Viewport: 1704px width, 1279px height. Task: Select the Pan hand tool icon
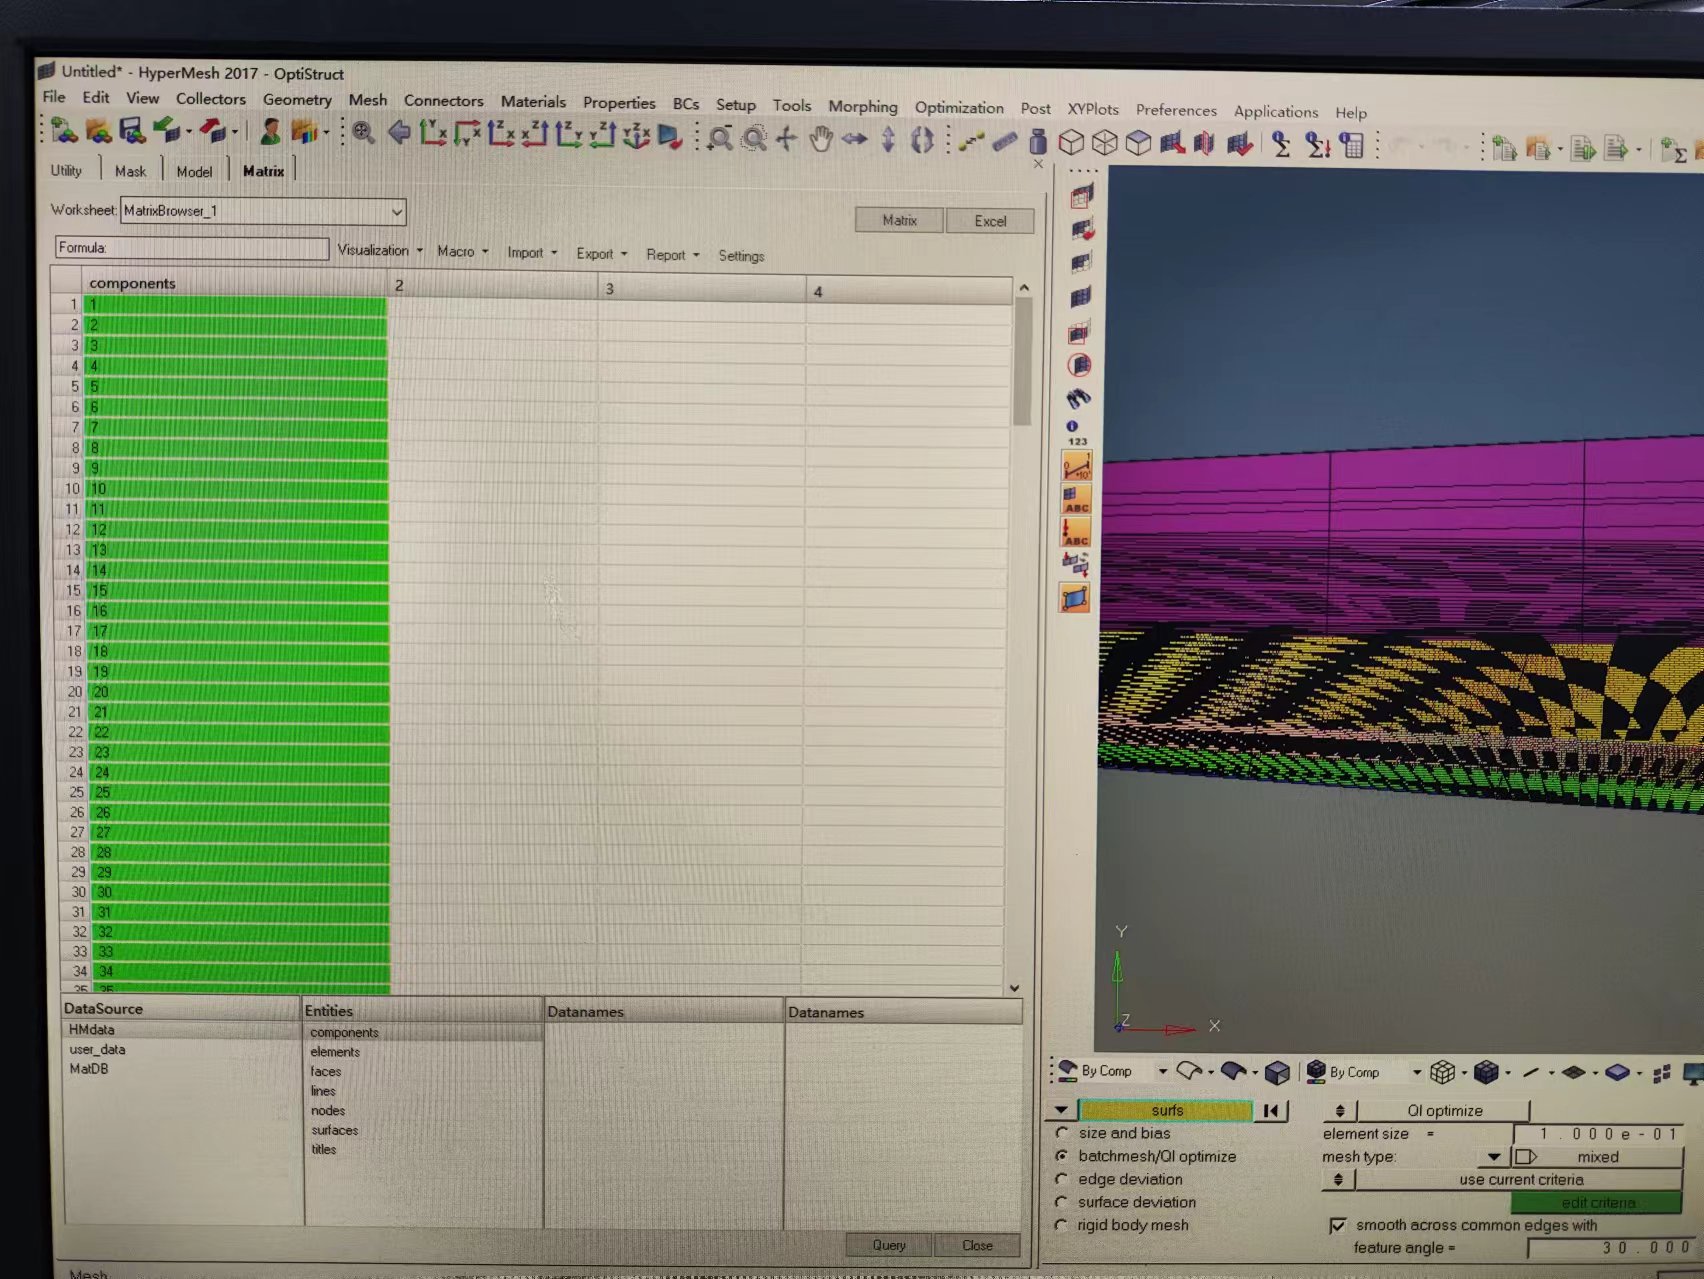coord(820,139)
